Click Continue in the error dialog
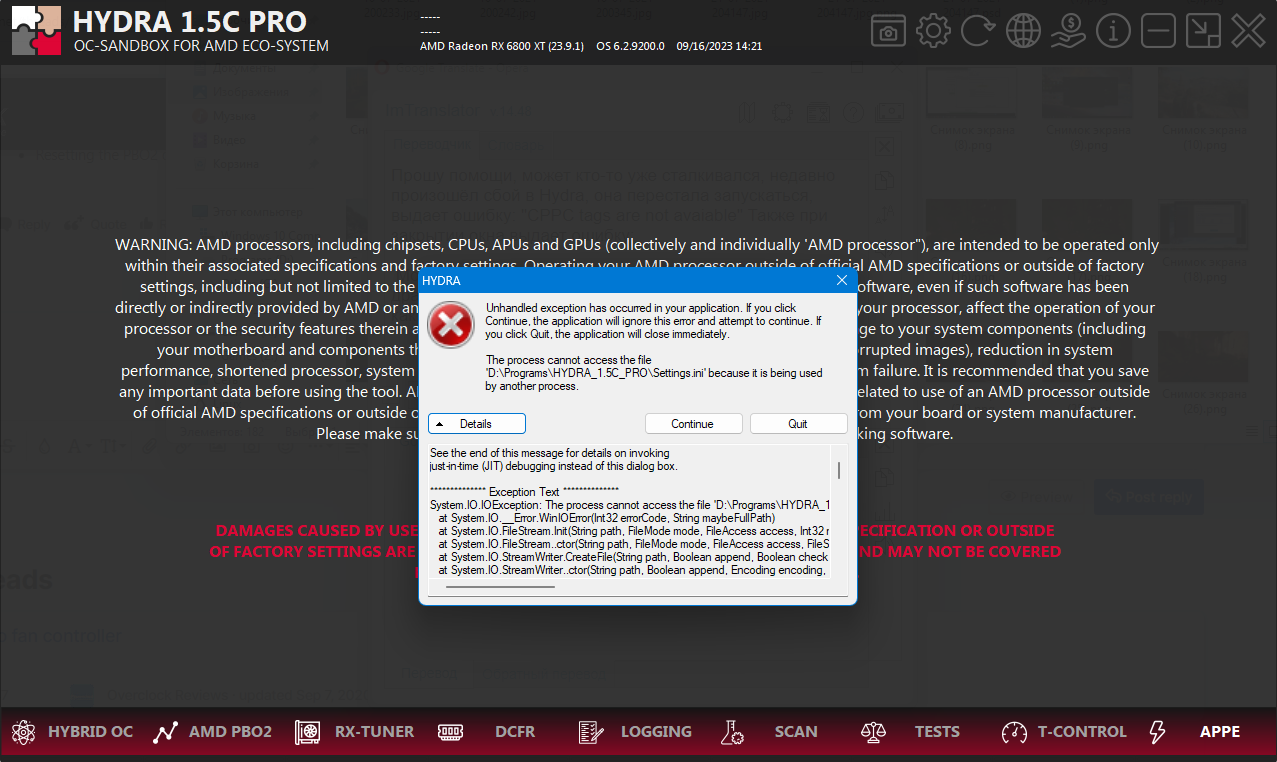 tap(693, 424)
